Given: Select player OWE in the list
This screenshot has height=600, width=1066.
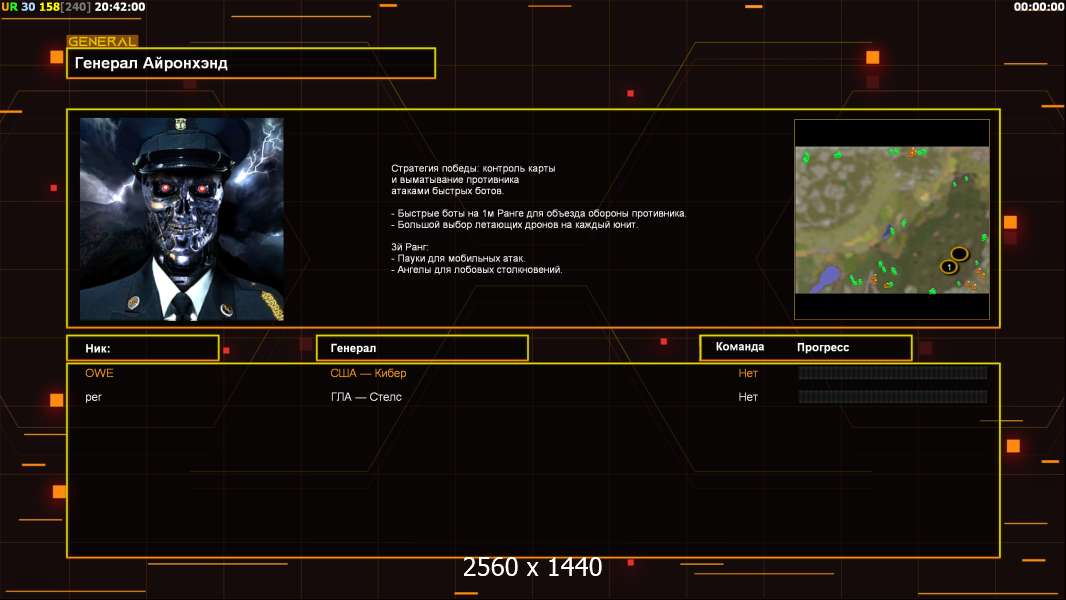Looking at the screenshot, I should (x=99, y=373).
